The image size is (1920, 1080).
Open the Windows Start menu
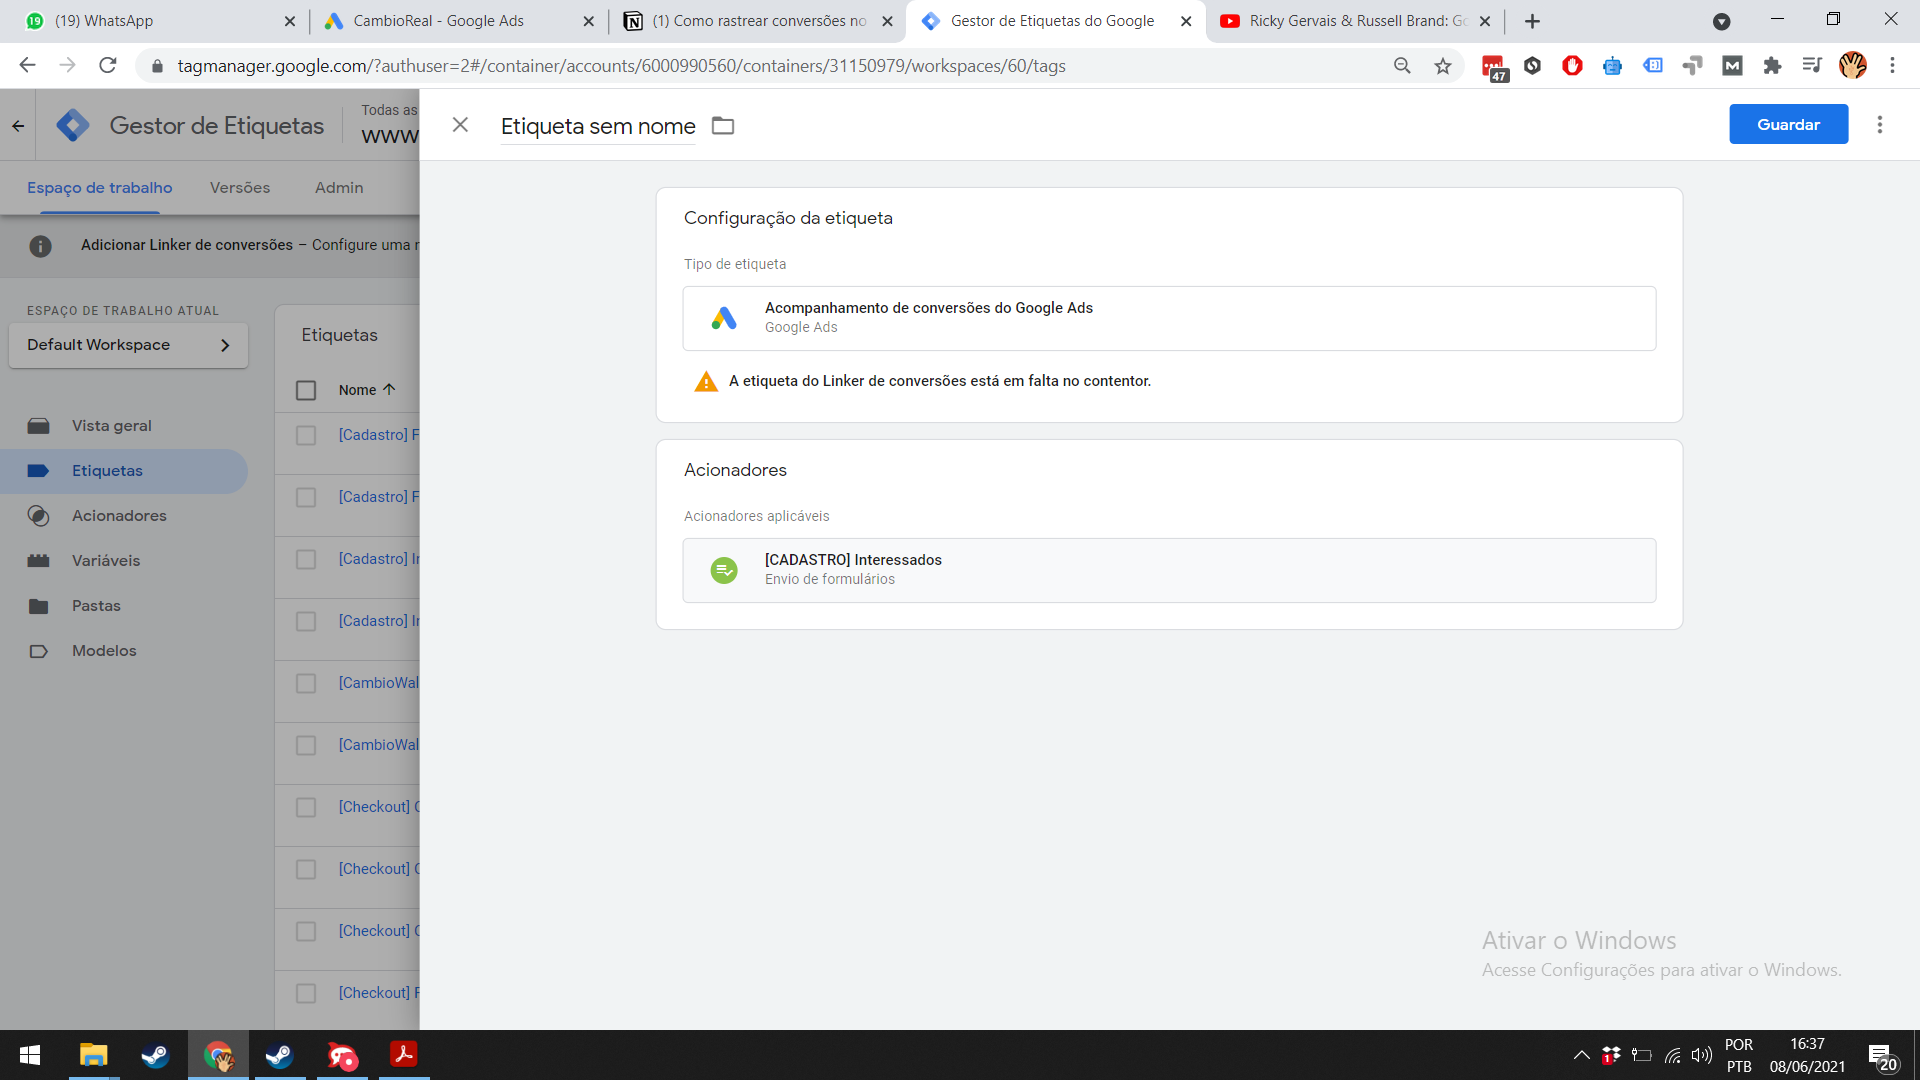pyautogui.click(x=30, y=1055)
